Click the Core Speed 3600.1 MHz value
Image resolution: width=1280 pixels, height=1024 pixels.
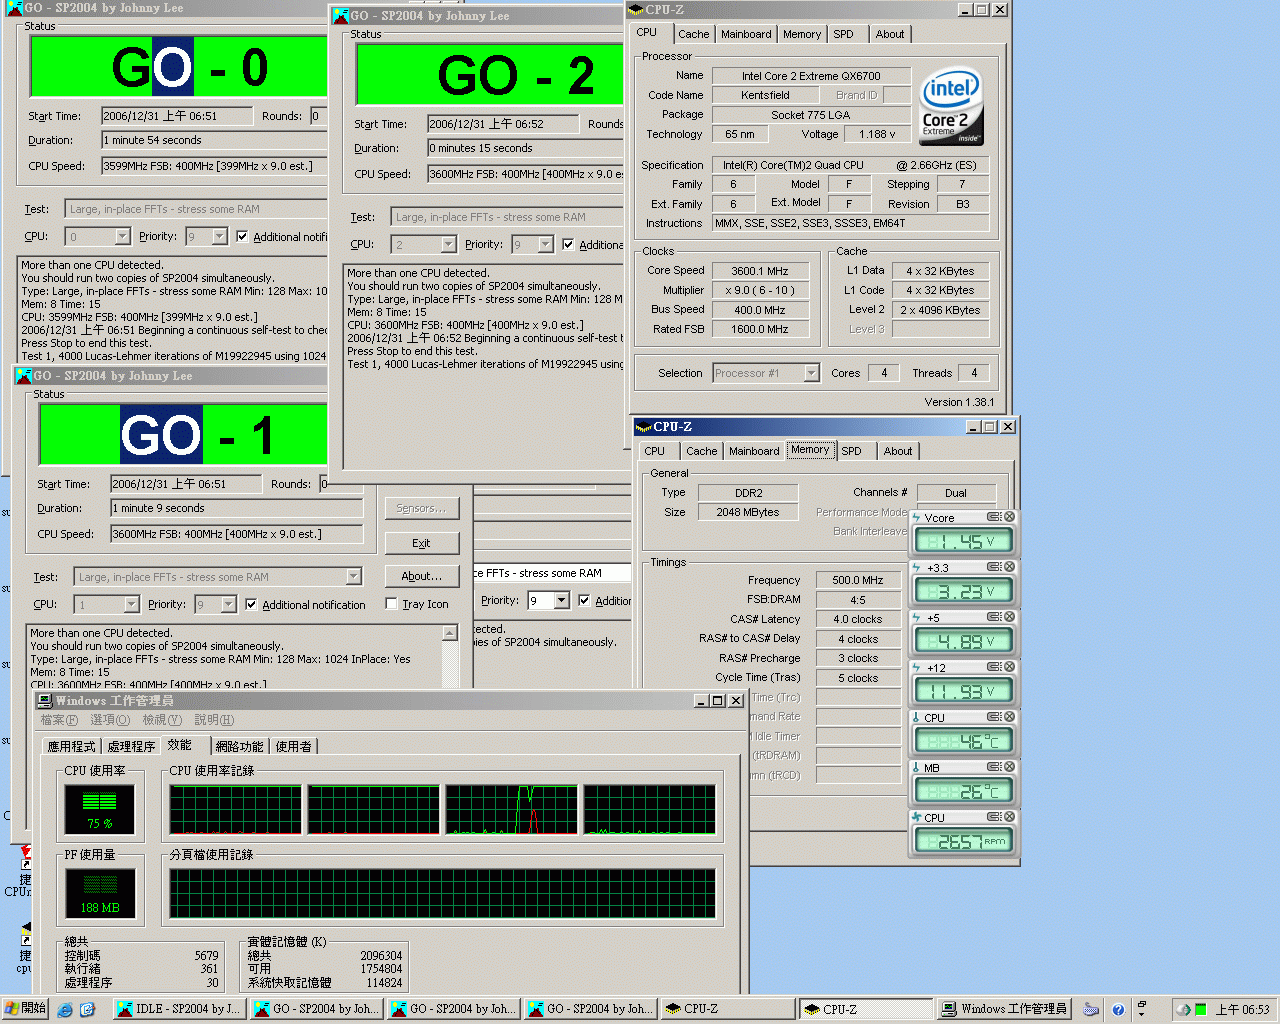[x=760, y=271]
